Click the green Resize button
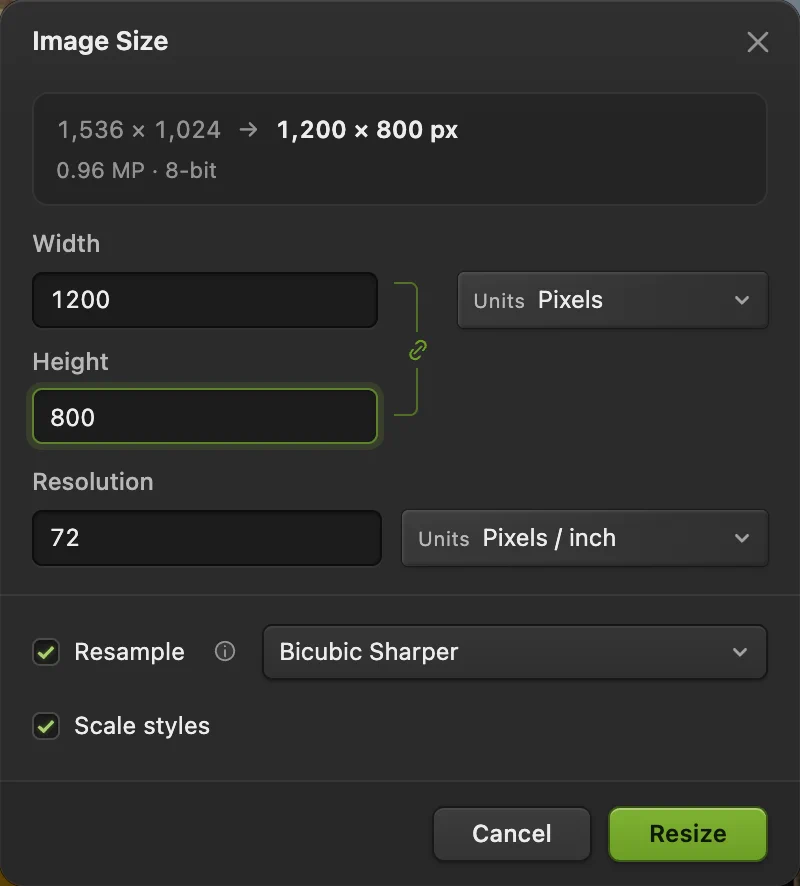Screen dimensions: 800x886 click(688, 834)
